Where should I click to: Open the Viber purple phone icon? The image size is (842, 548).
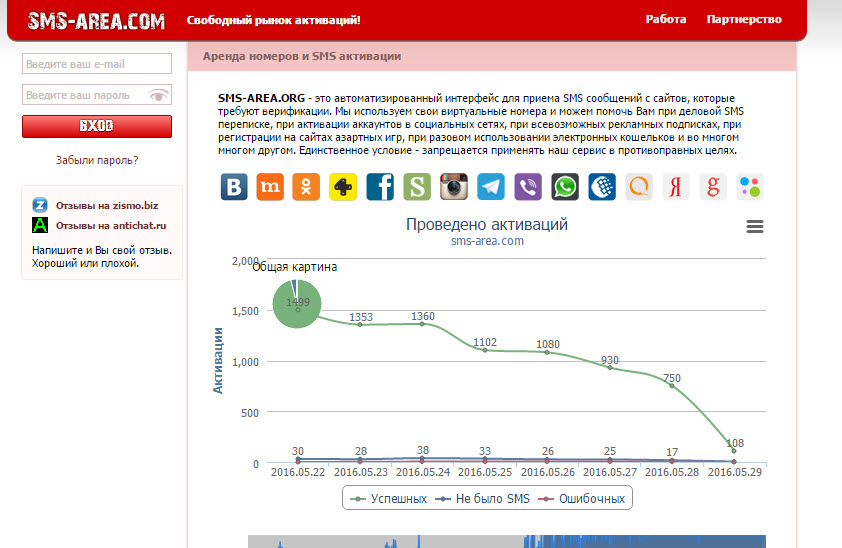click(x=528, y=187)
